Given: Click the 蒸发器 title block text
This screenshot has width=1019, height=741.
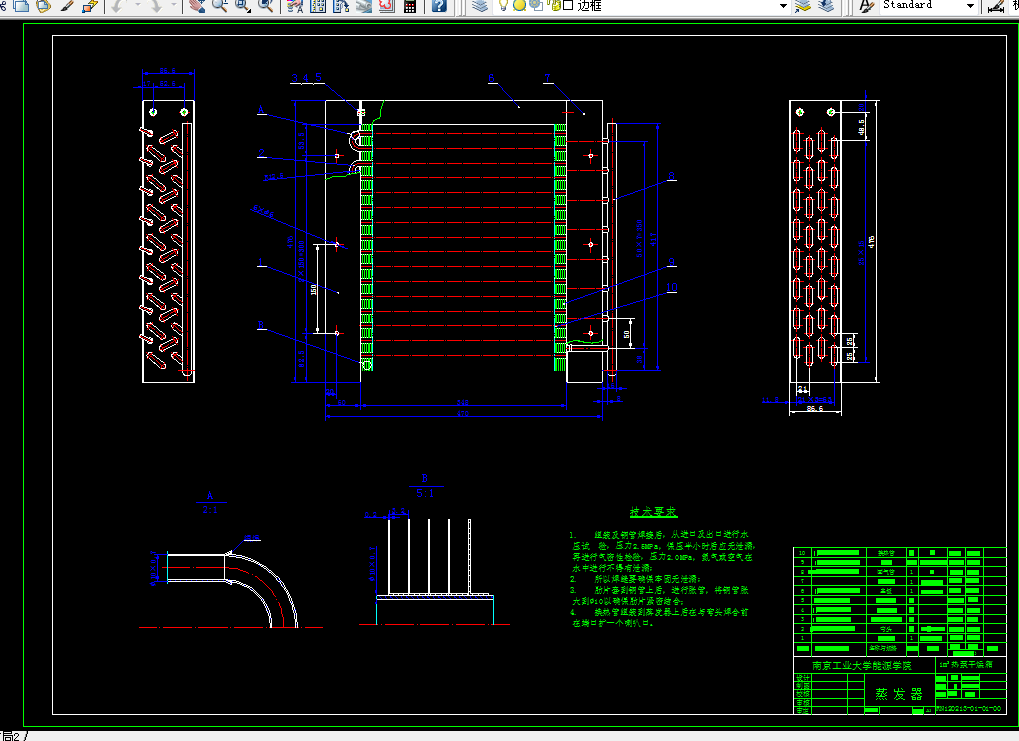Looking at the screenshot, I should (899, 694).
